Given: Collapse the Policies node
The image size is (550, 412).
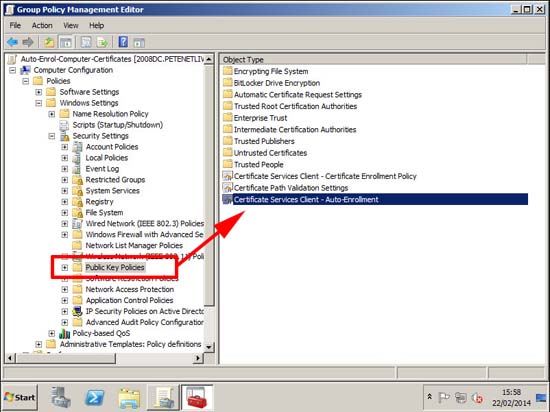Looking at the screenshot, I should point(26,81).
